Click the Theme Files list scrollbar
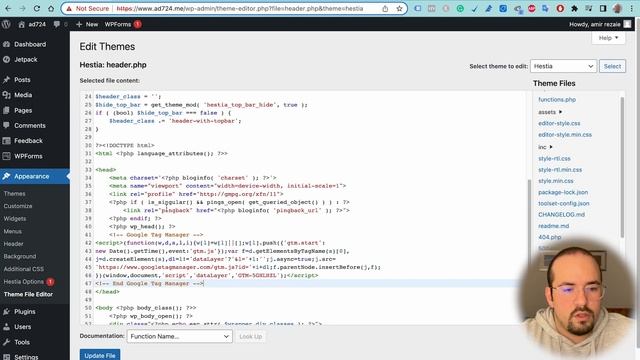This screenshot has width=640, height=360. (x=622, y=167)
